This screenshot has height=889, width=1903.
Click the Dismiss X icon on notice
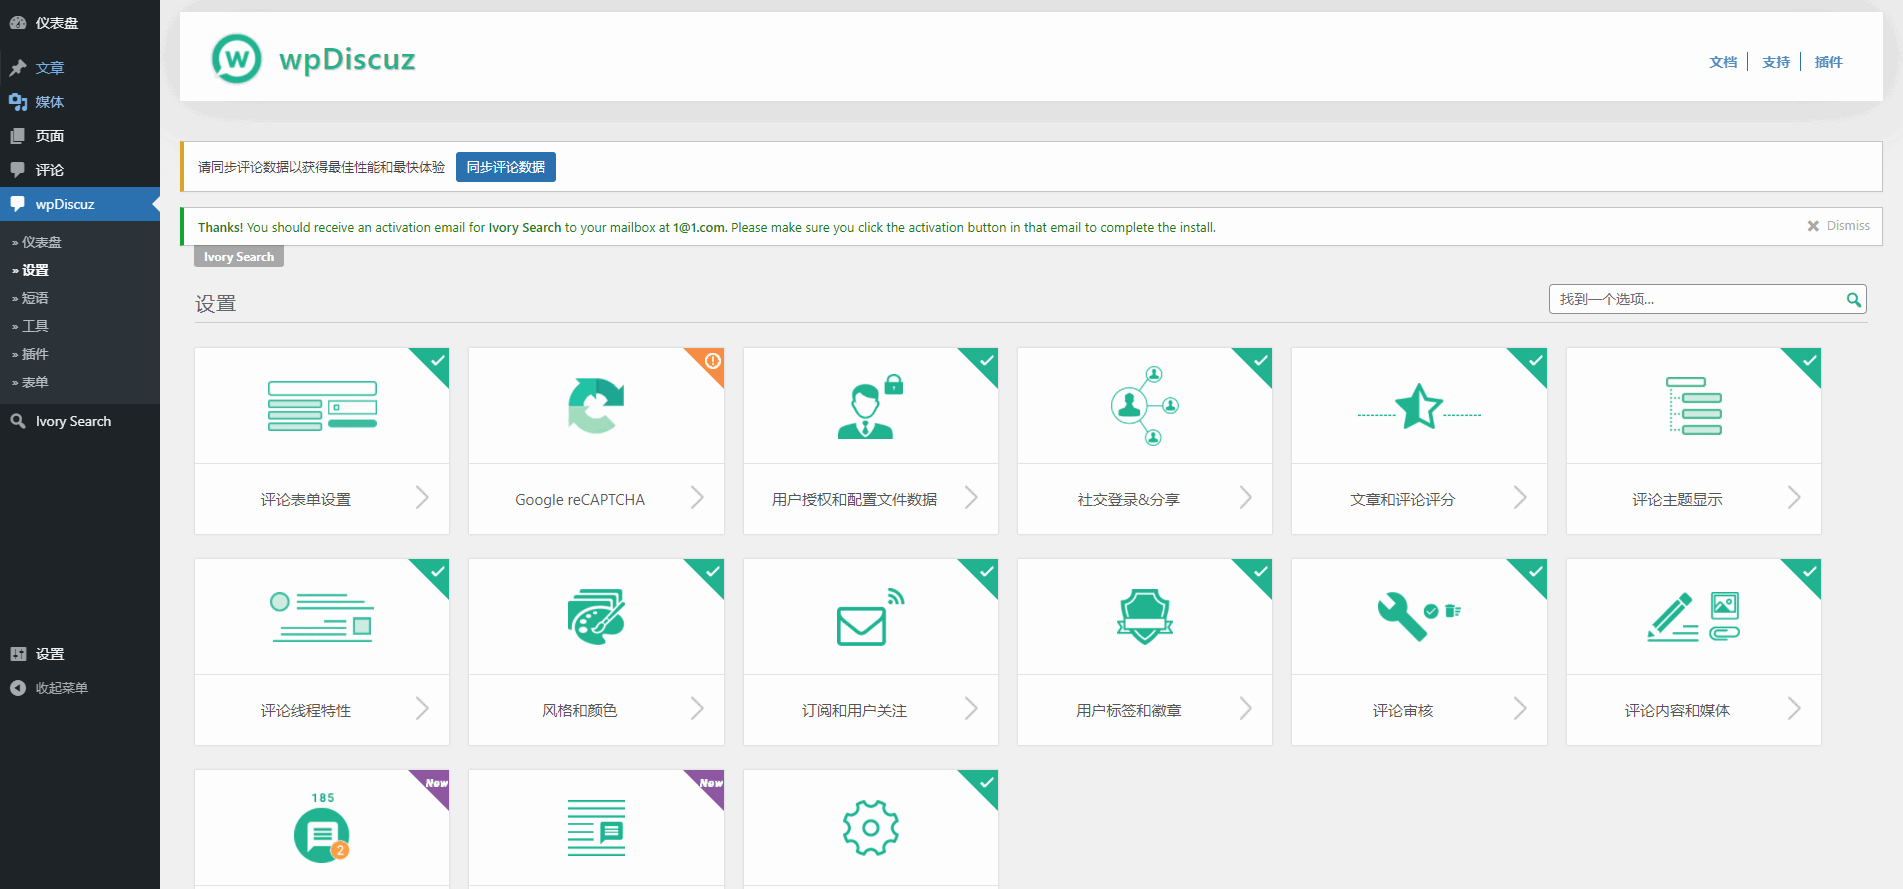[1813, 226]
